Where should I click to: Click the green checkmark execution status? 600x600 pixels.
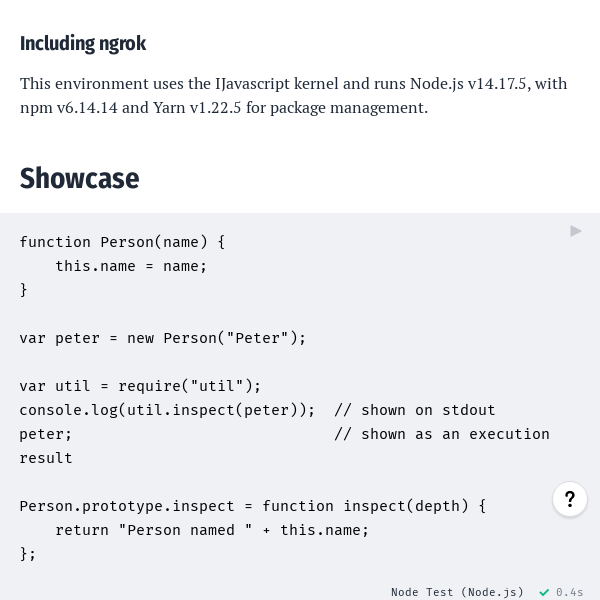pyautogui.click(x=544, y=592)
